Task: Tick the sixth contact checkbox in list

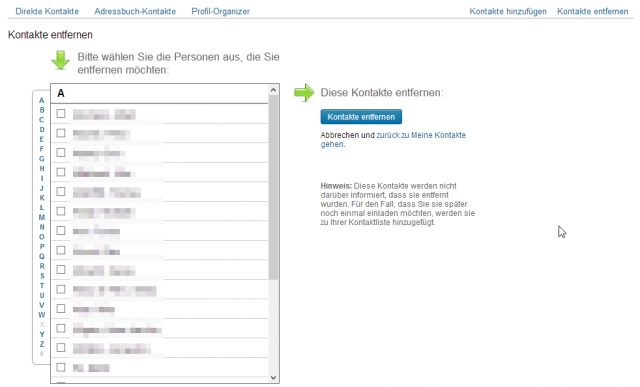Action: click(61, 211)
